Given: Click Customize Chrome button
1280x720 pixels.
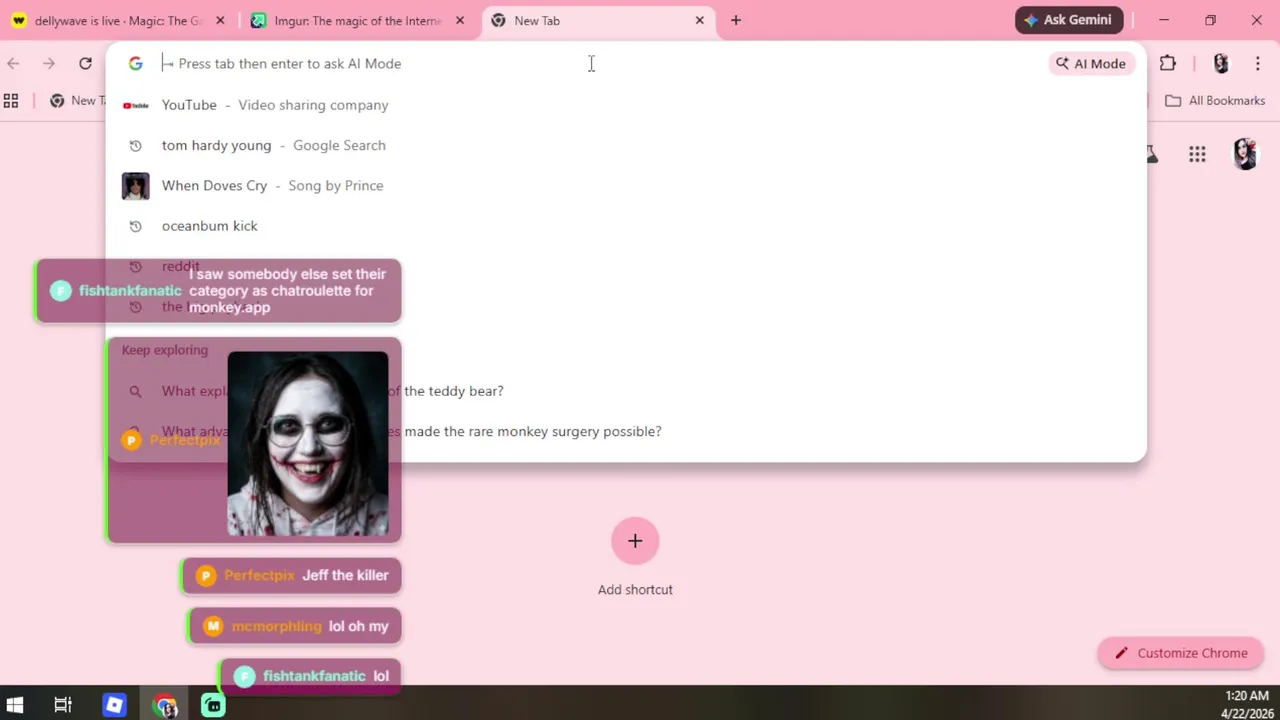Looking at the screenshot, I should point(1181,653).
